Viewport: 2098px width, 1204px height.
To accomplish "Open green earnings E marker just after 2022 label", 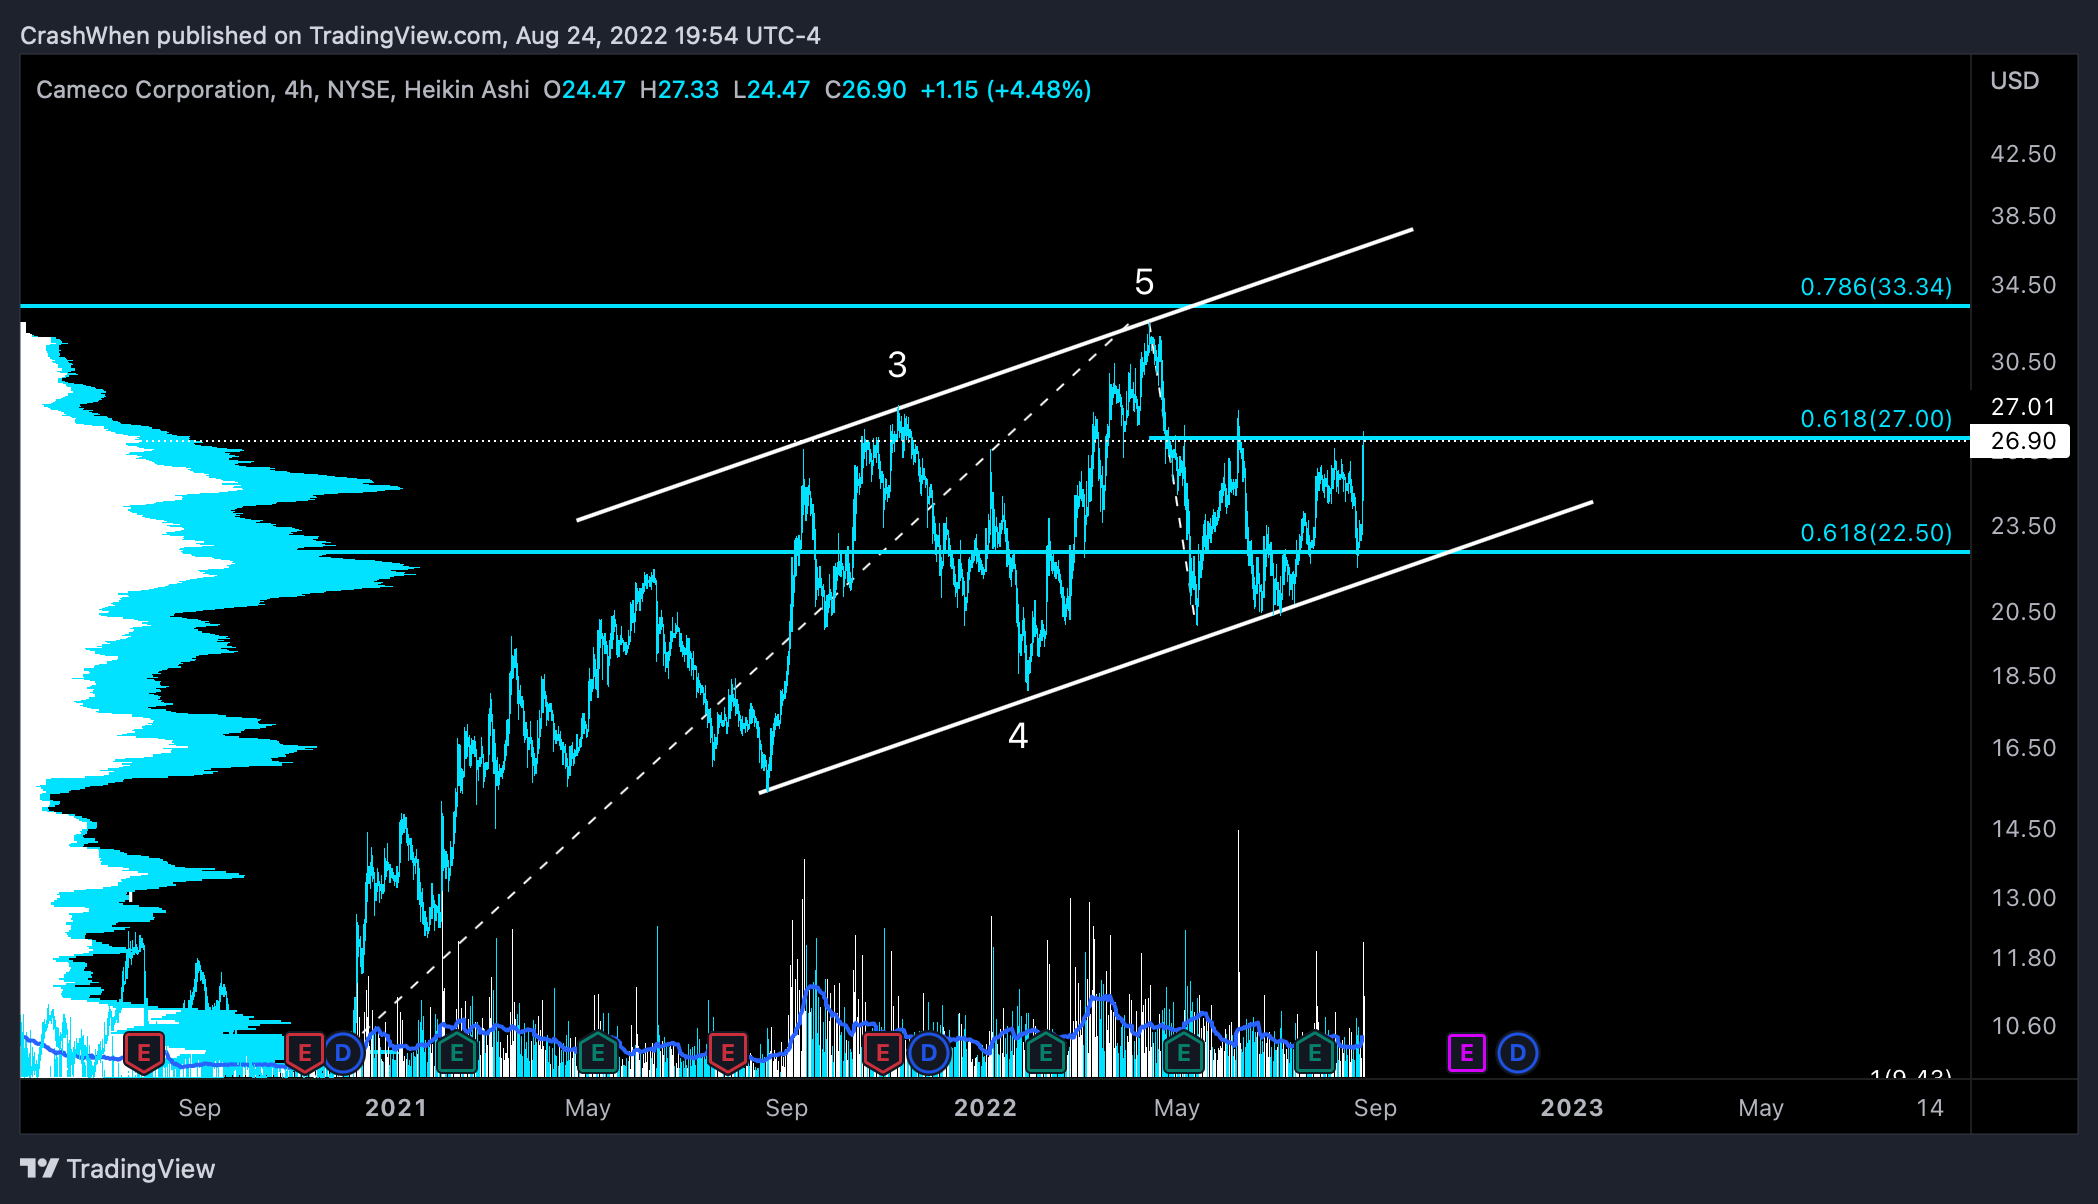I will coord(1046,1053).
